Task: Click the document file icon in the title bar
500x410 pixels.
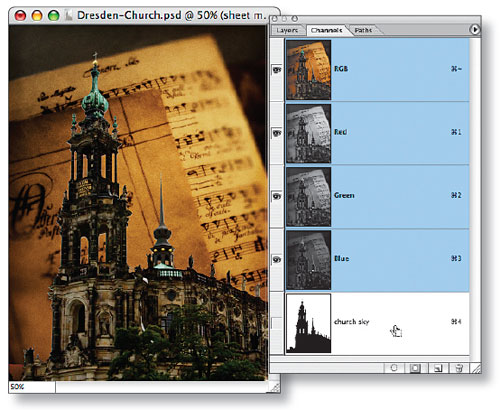Action: 69,15
